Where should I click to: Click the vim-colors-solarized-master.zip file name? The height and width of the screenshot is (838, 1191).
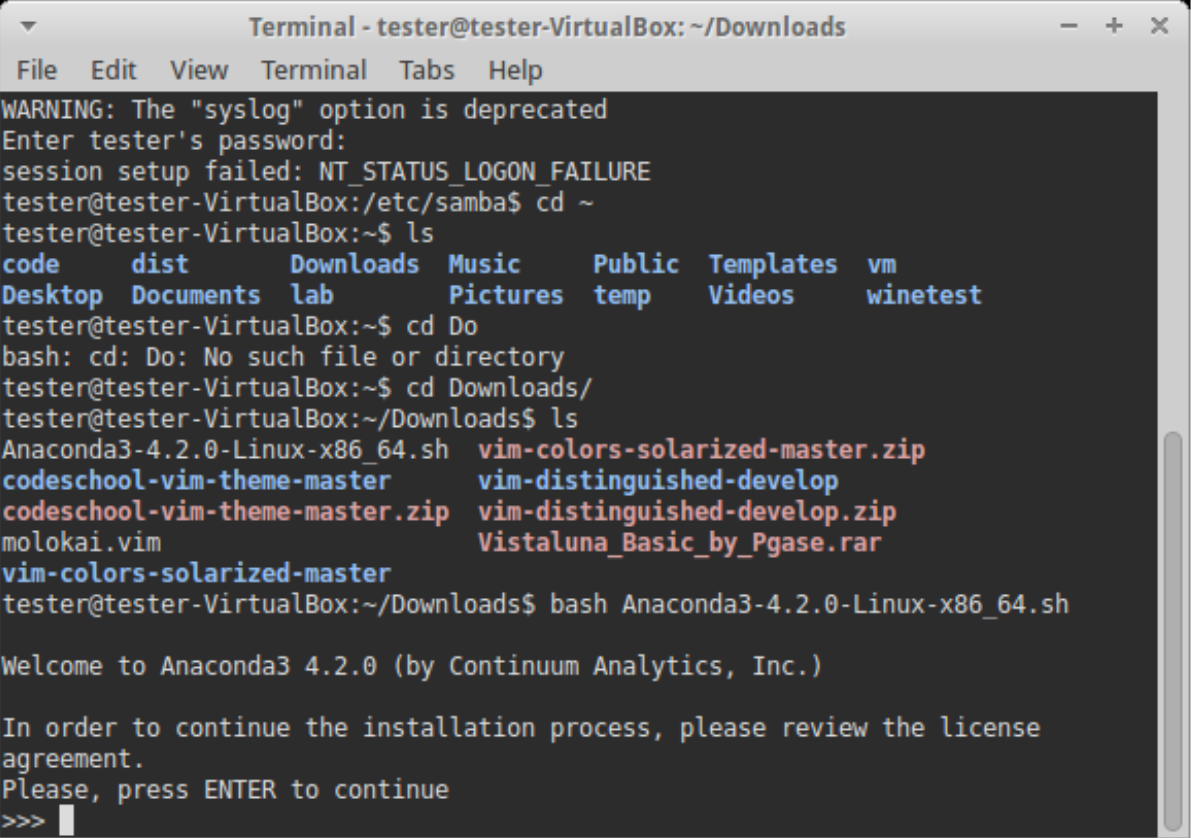point(701,450)
